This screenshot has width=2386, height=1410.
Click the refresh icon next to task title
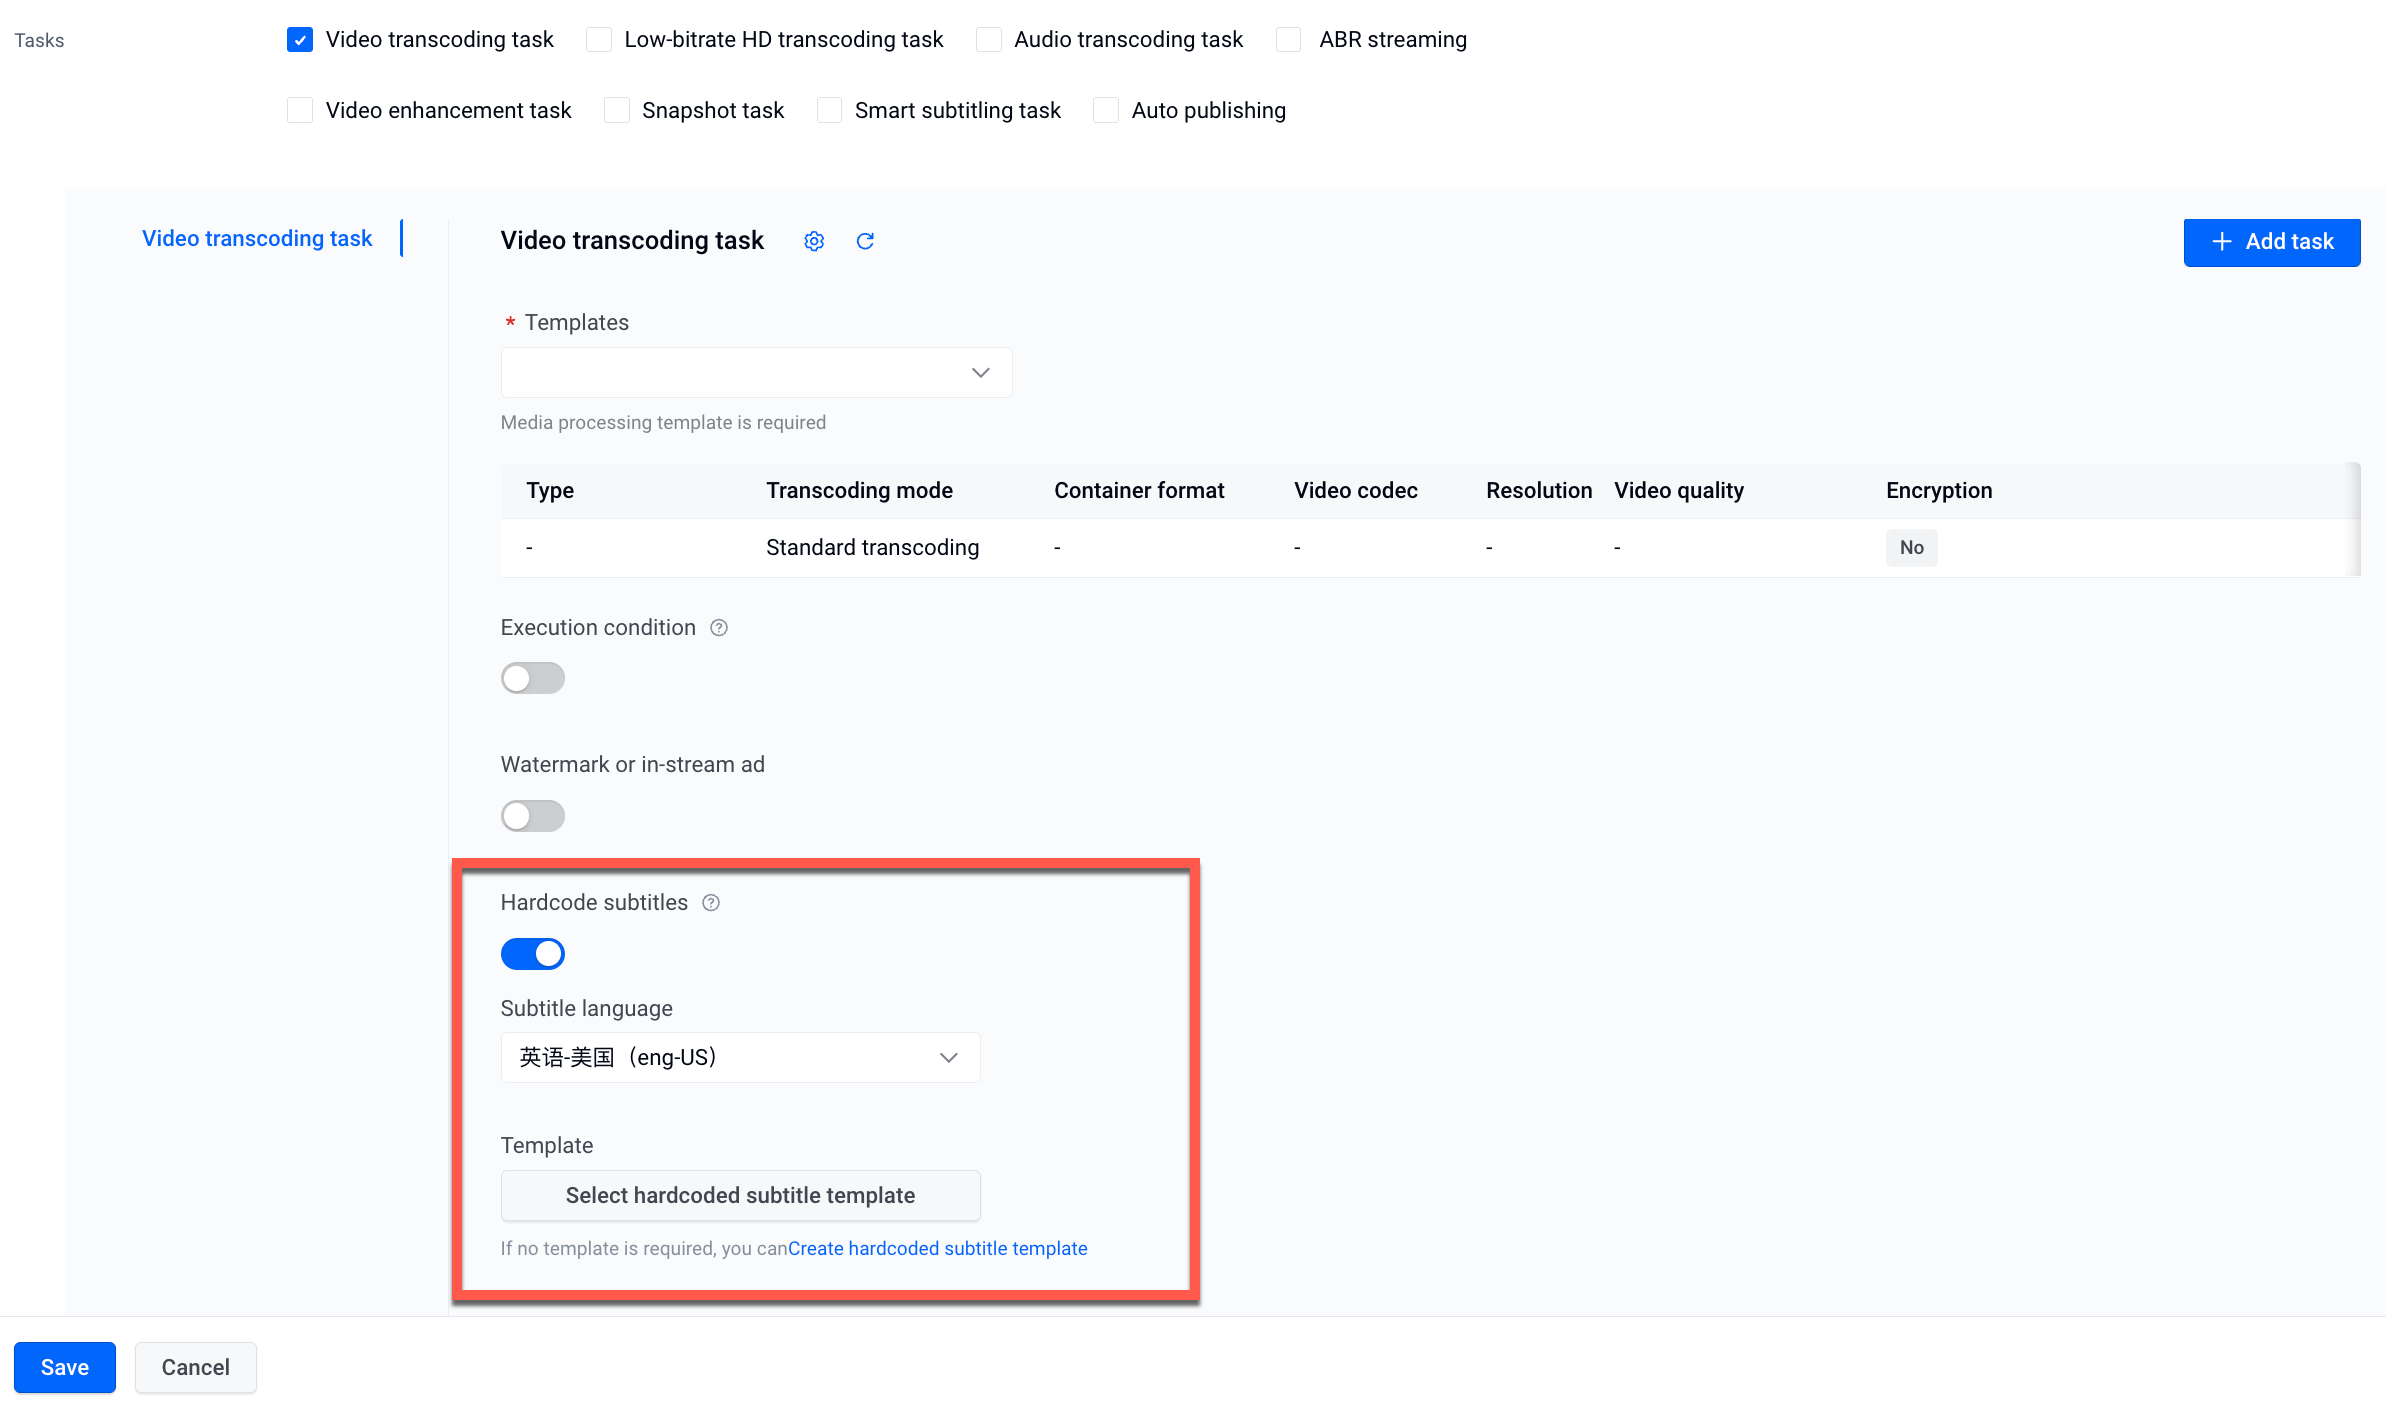click(x=865, y=241)
